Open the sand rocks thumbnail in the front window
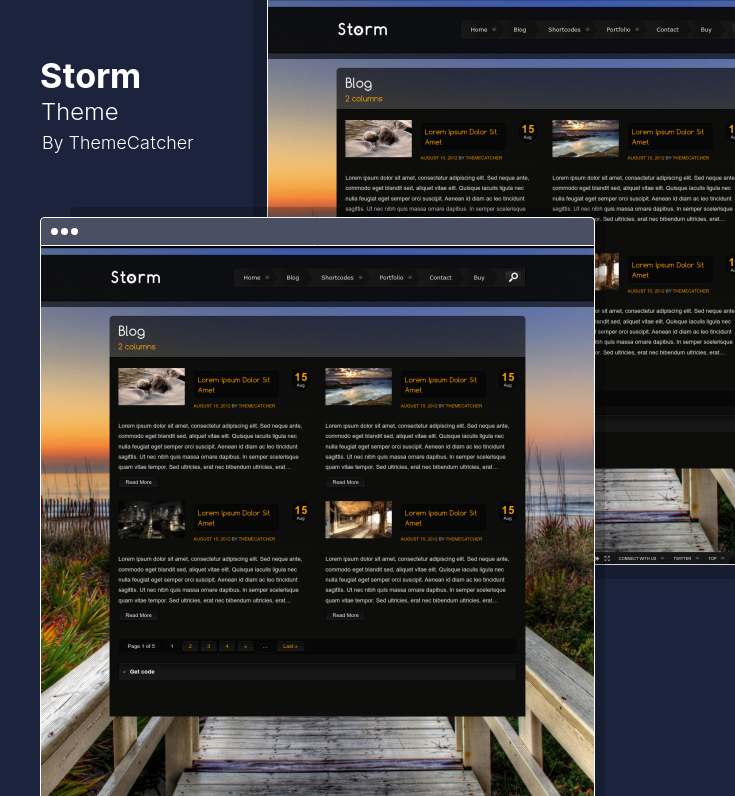 click(x=151, y=386)
